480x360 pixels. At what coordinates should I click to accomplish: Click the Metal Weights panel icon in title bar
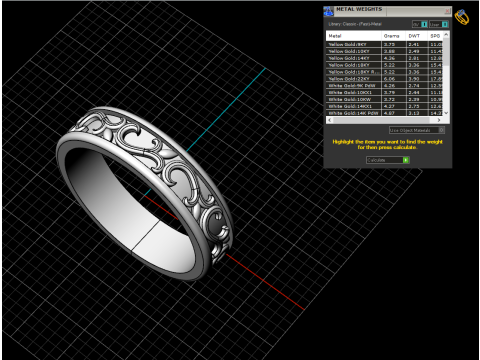(x=328, y=11)
